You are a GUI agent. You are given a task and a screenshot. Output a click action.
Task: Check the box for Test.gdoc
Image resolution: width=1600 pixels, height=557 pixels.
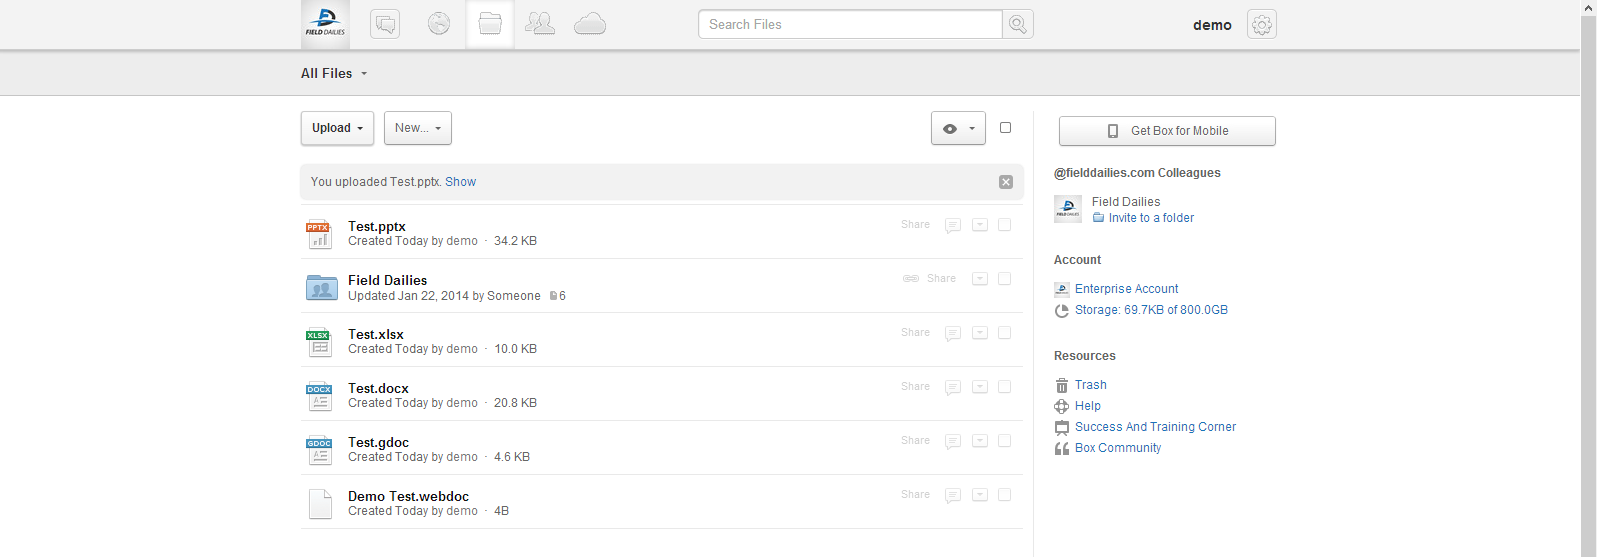(x=1005, y=441)
